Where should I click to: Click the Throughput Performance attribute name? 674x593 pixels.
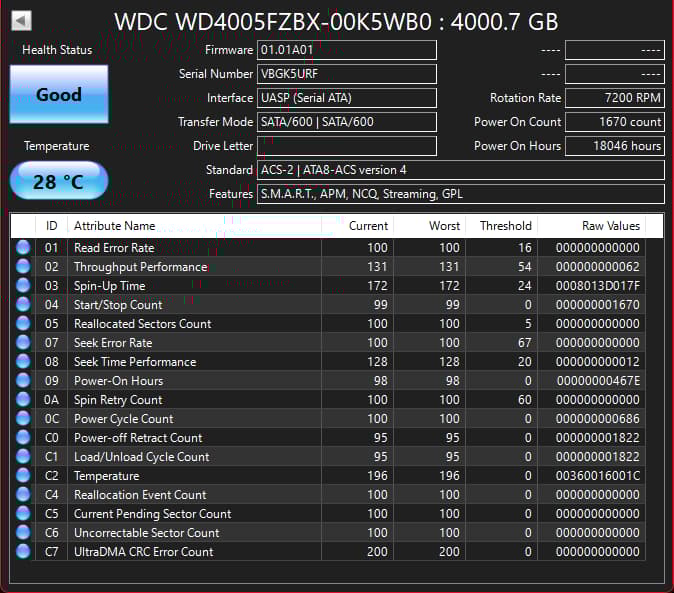click(141, 267)
